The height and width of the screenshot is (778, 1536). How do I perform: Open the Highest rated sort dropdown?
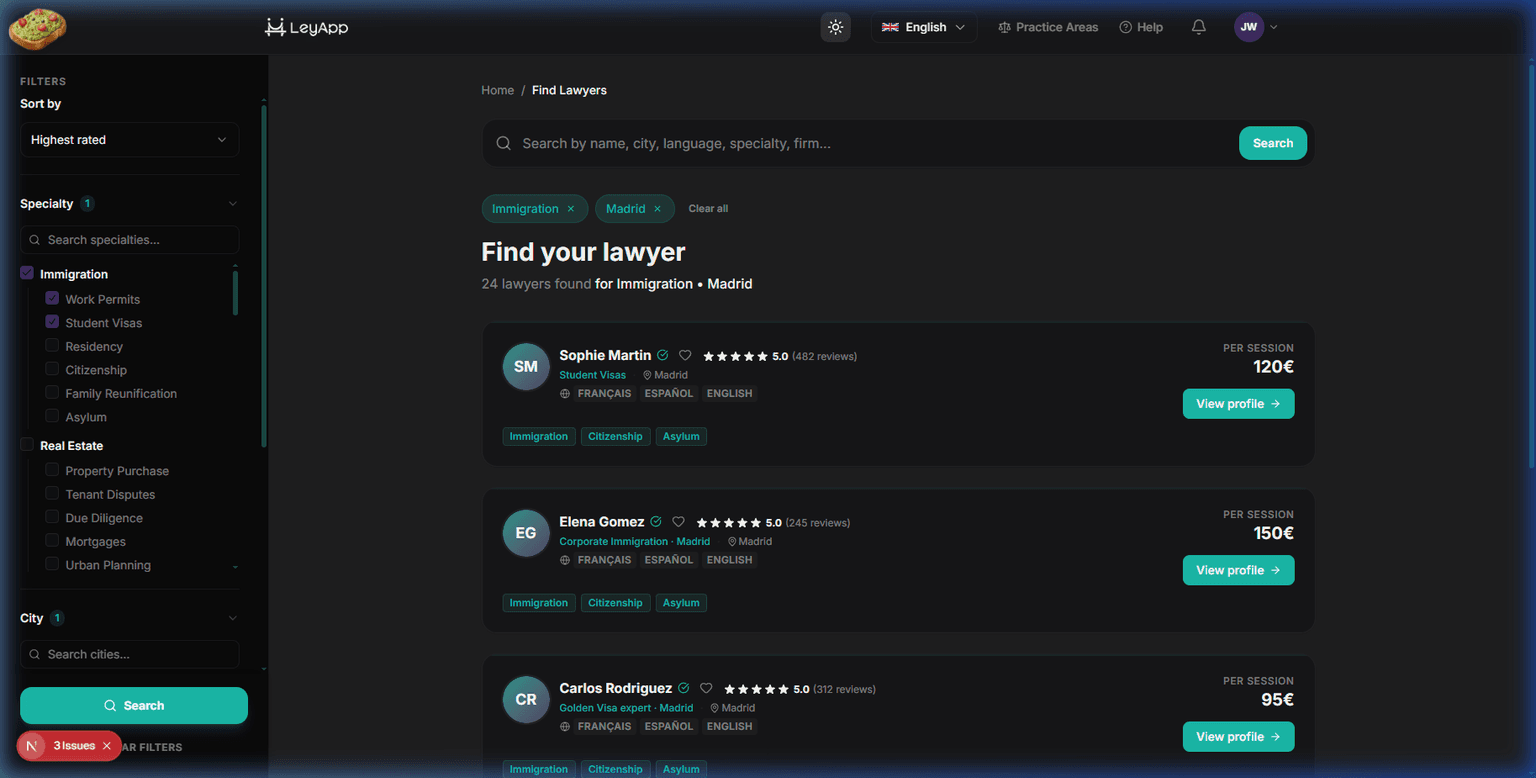pyautogui.click(x=129, y=140)
